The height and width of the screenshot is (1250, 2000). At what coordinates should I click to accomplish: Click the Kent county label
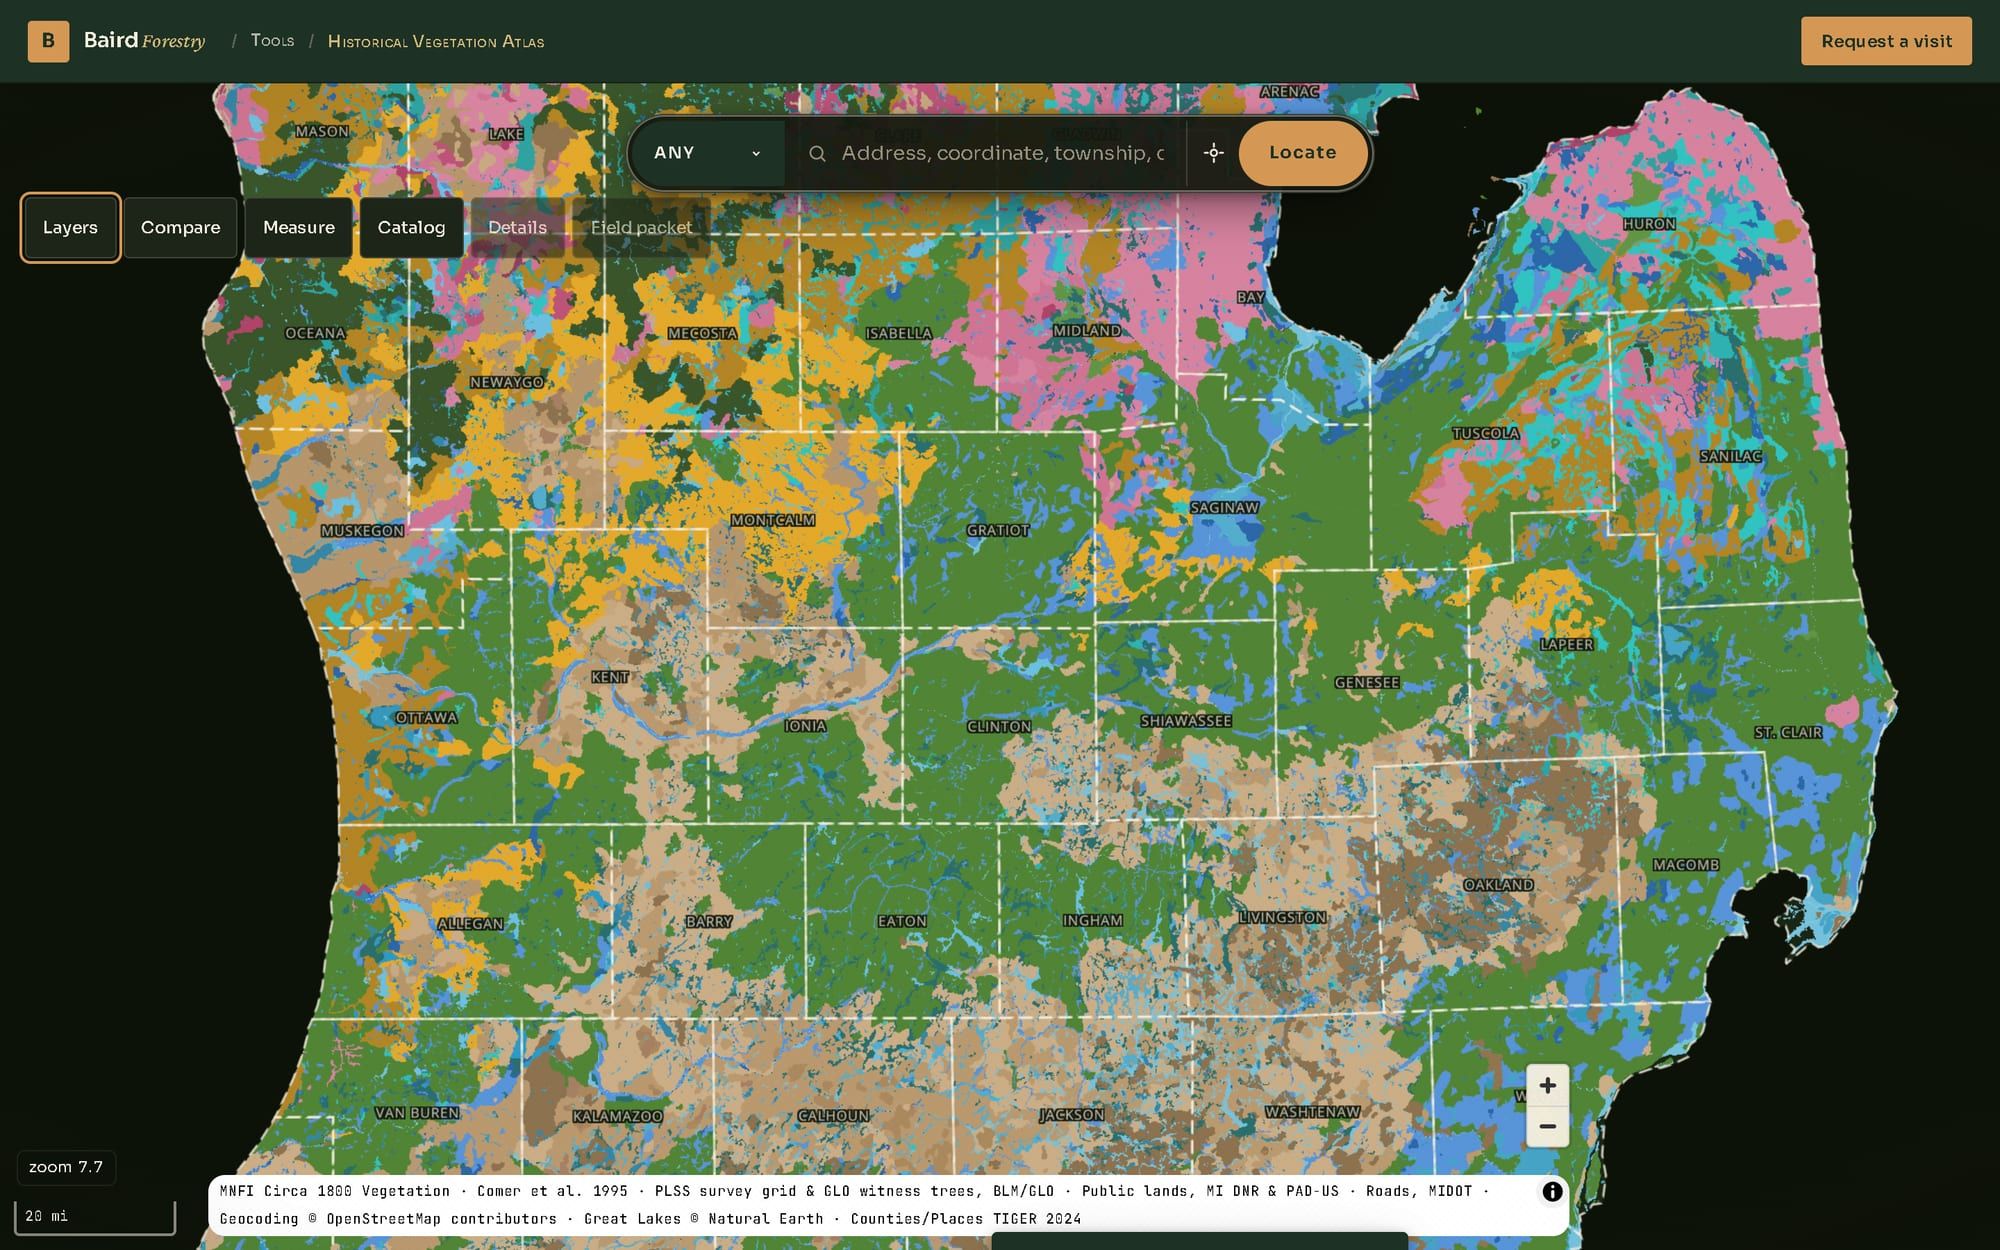[x=610, y=678]
